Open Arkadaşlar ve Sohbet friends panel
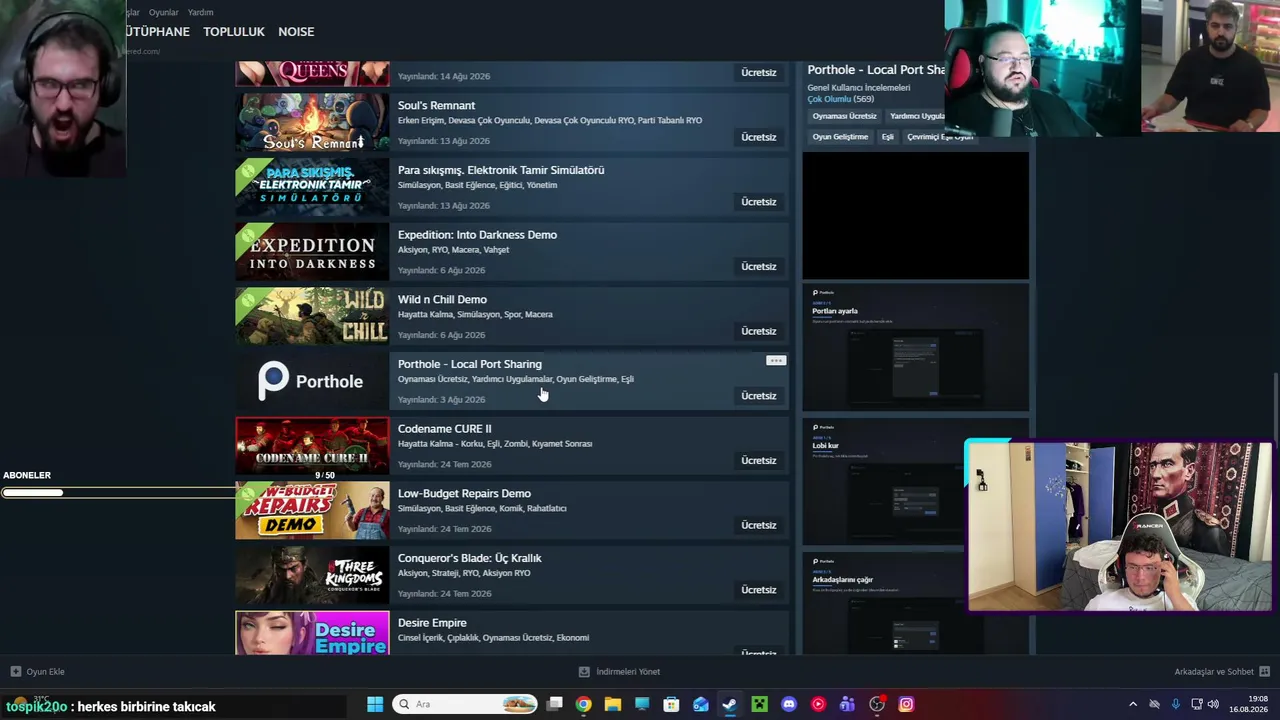Screen dimensions: 1280x720 click(1222, 672)
